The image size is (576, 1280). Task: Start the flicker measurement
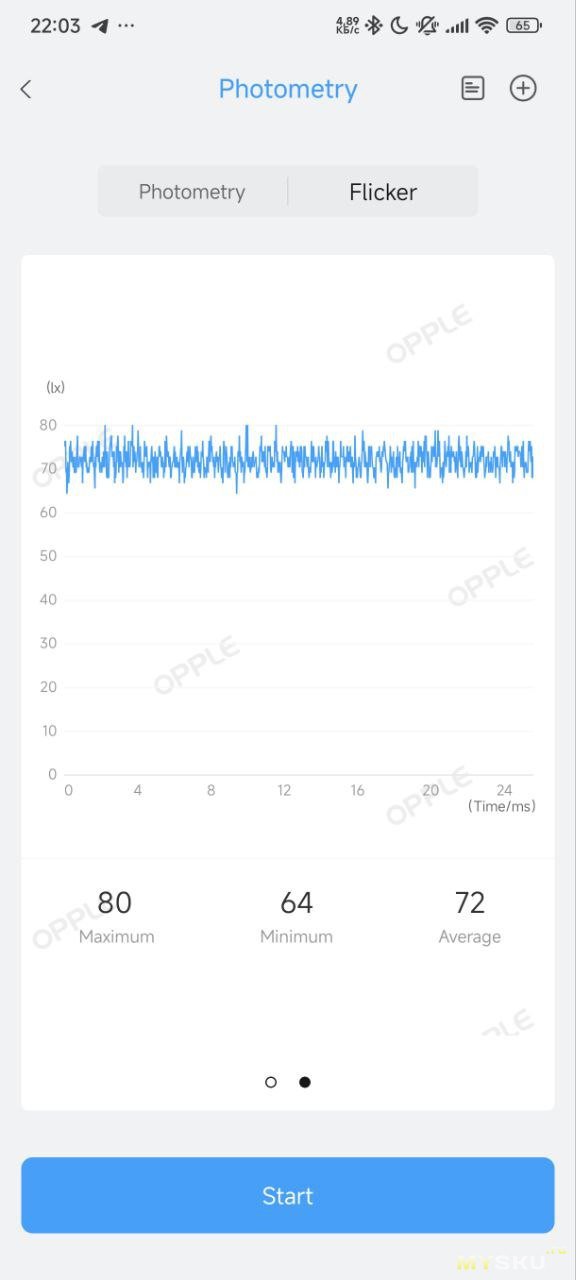[288, 1195]
